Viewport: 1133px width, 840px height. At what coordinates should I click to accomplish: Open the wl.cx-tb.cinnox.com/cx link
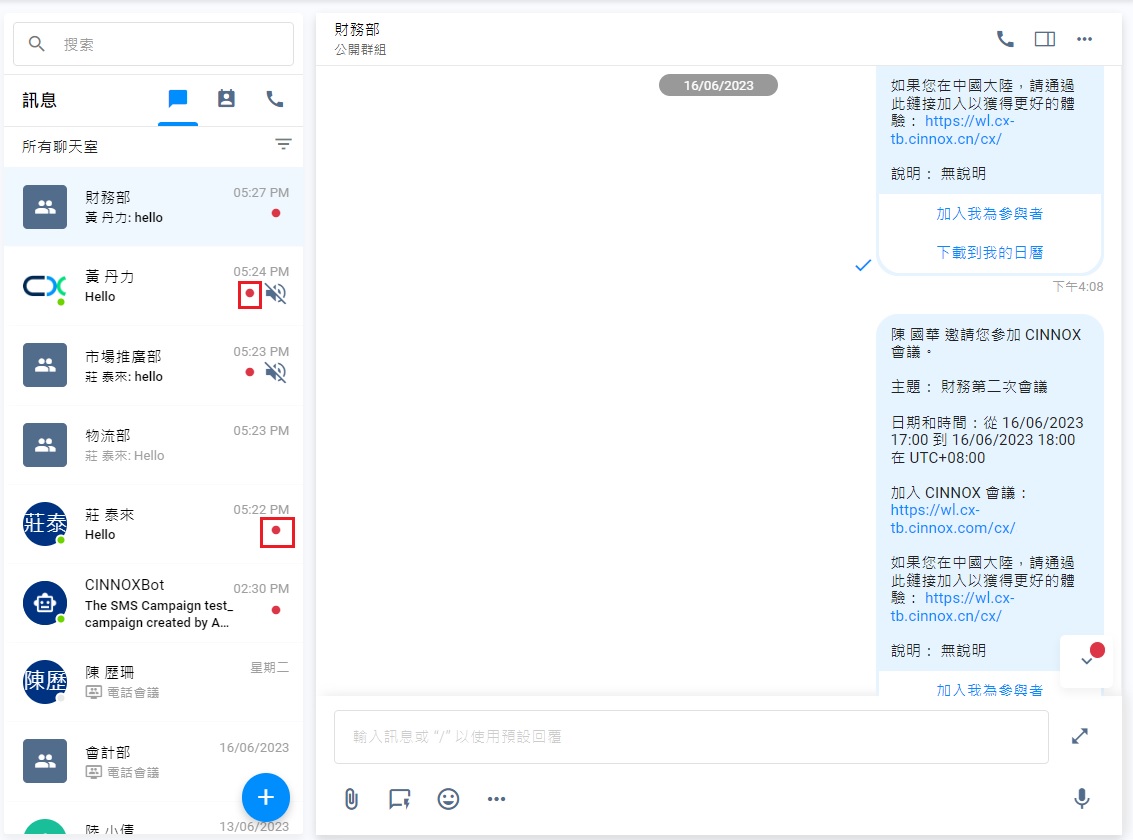[952, 519]
